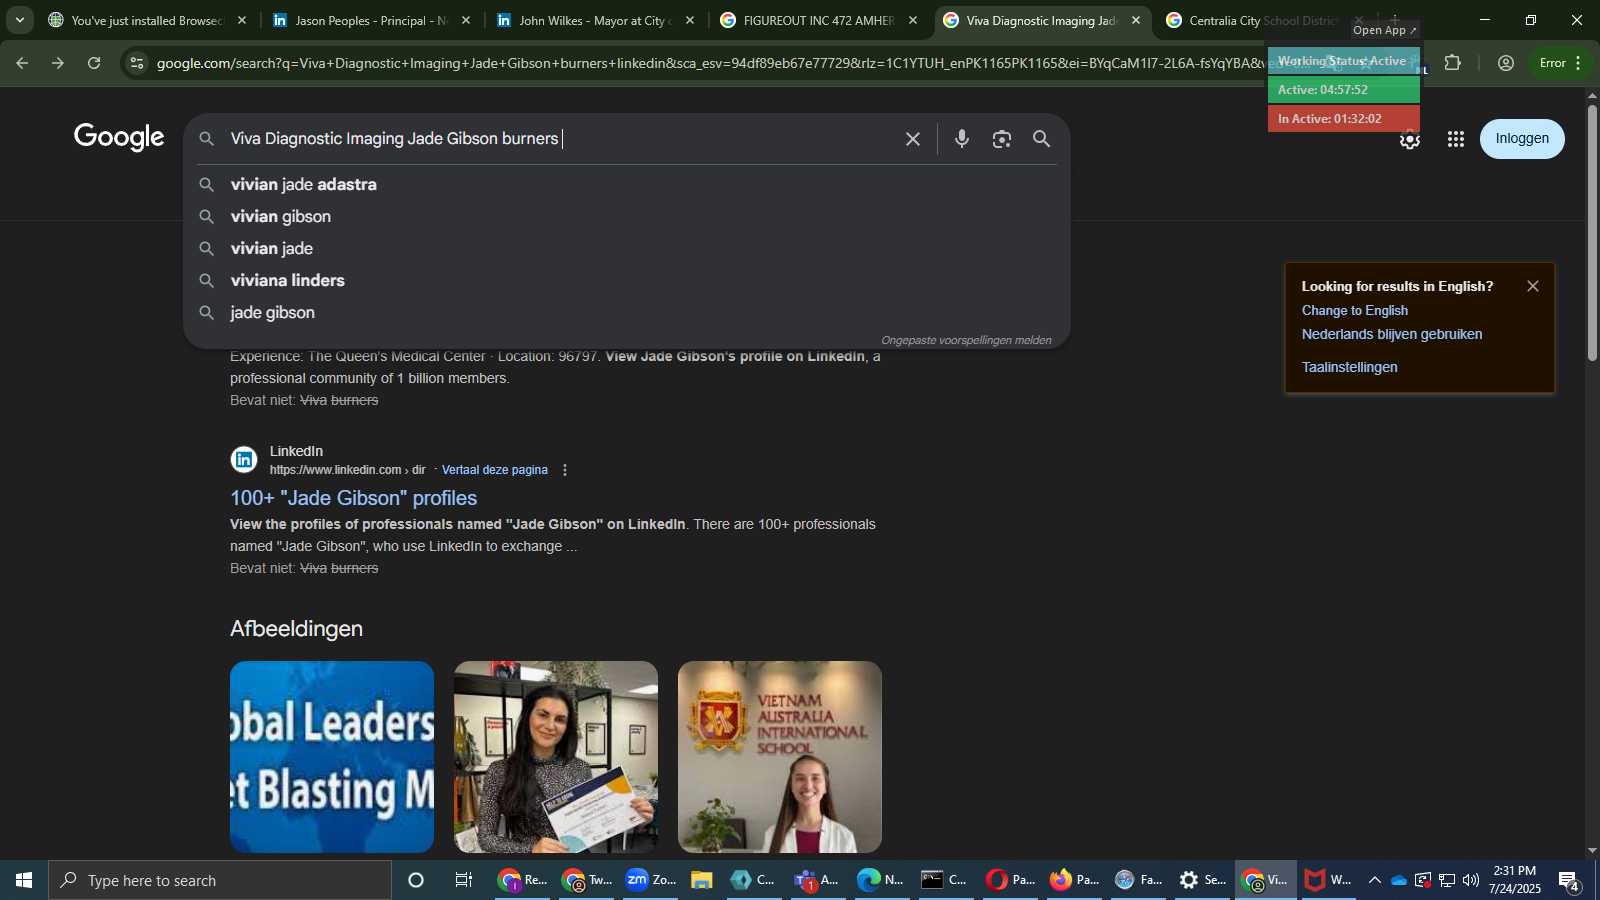Open the Windows Start menu

[24, 880]
